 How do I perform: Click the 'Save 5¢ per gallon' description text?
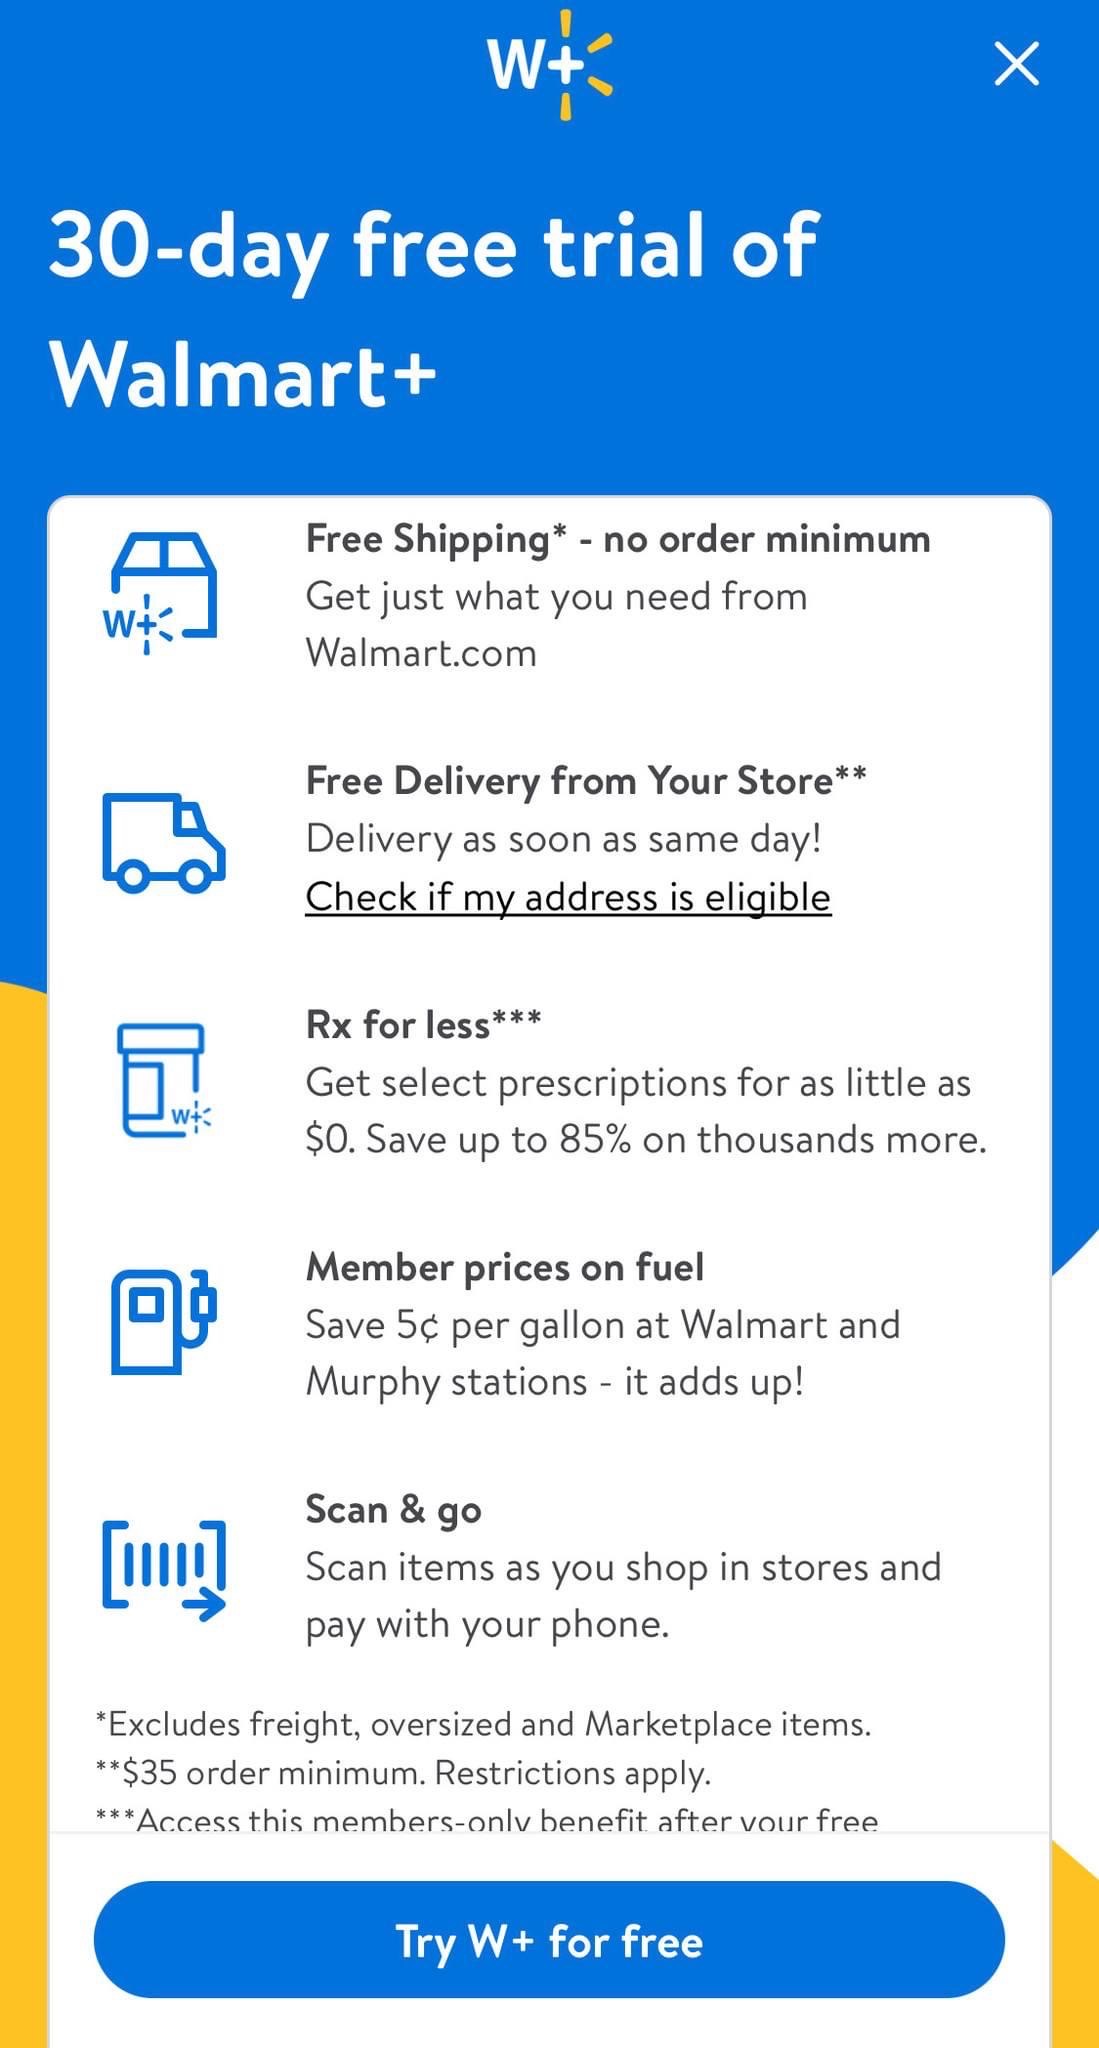[x=603, y=1353]
